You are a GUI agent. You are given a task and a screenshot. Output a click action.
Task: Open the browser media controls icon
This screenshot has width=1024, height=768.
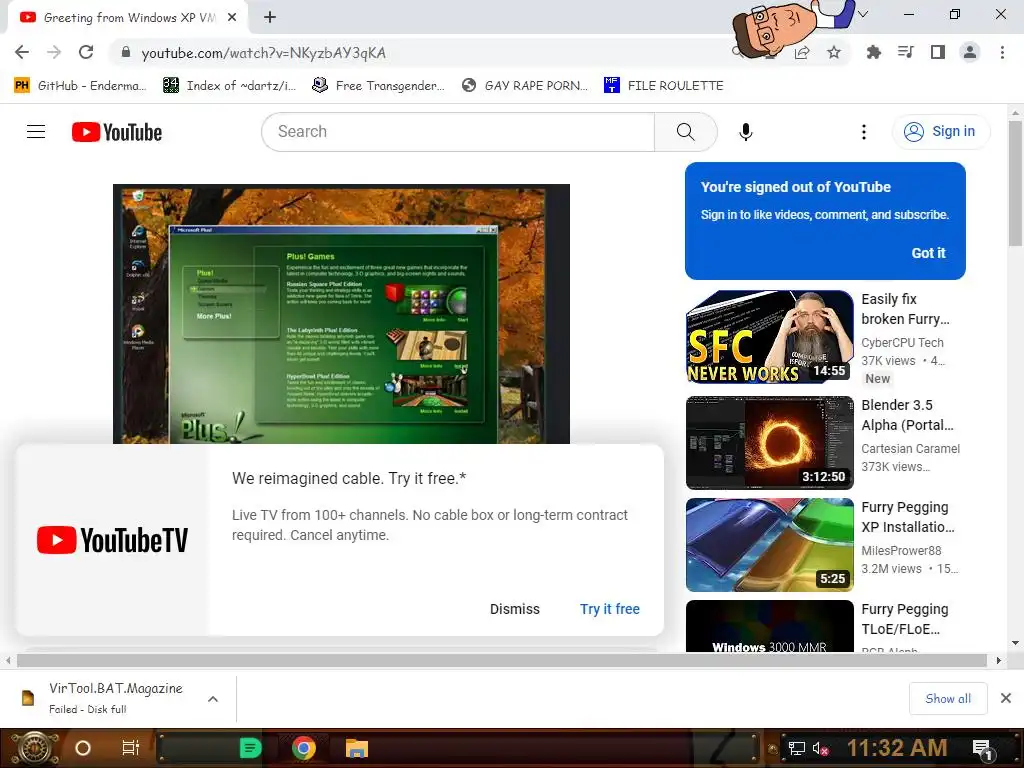[905, 52]
